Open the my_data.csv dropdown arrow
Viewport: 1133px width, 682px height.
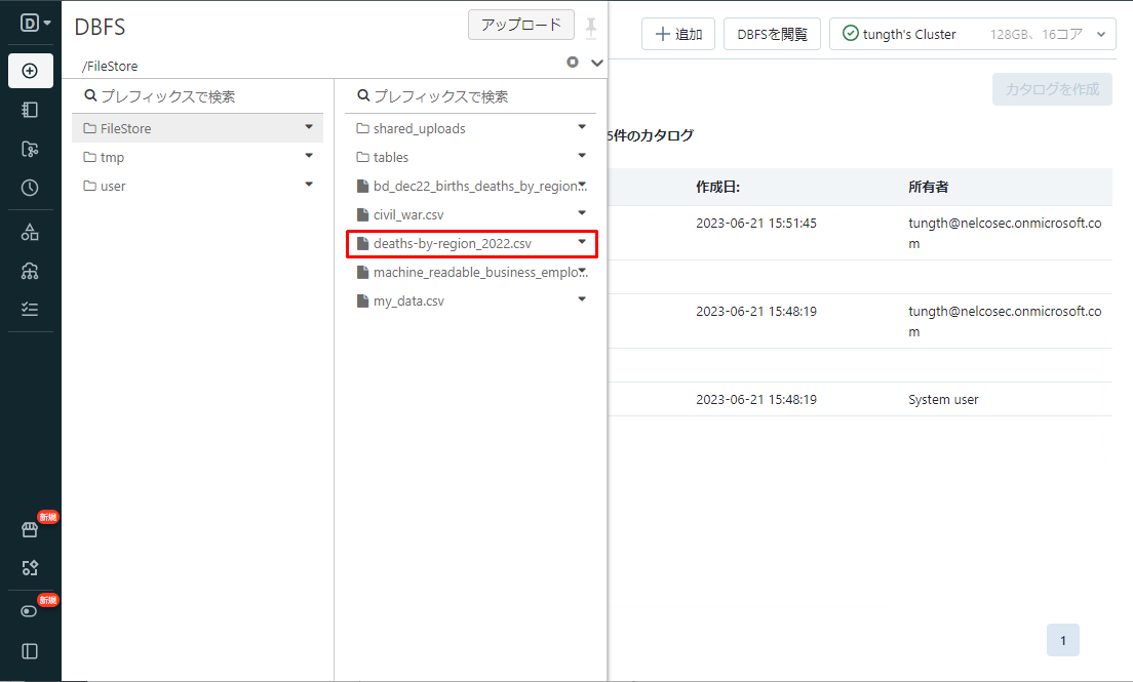582,298
